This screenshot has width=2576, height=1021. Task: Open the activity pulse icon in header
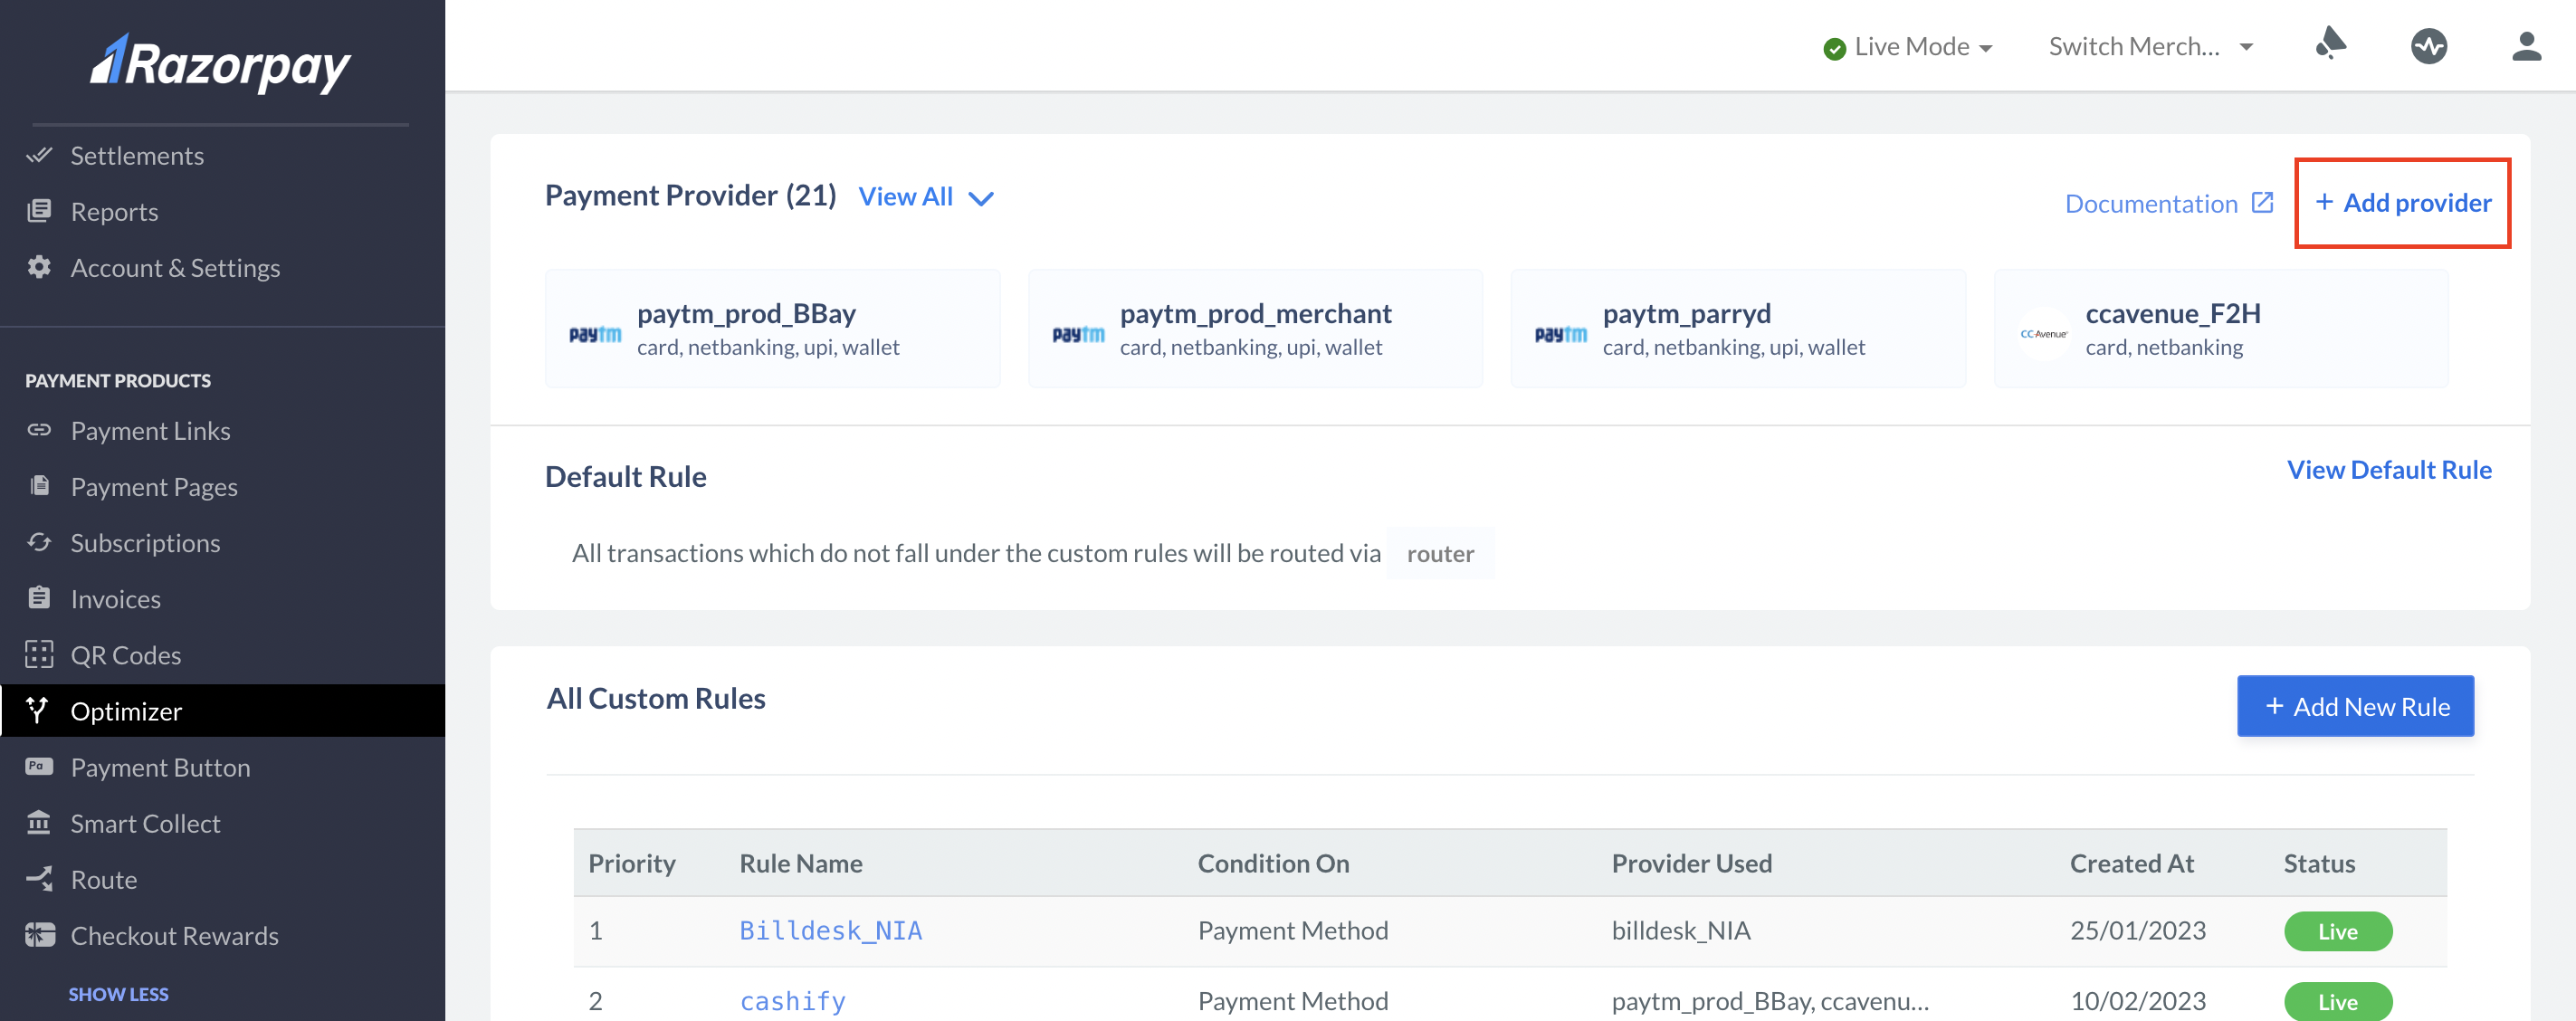coord(2429,46)
